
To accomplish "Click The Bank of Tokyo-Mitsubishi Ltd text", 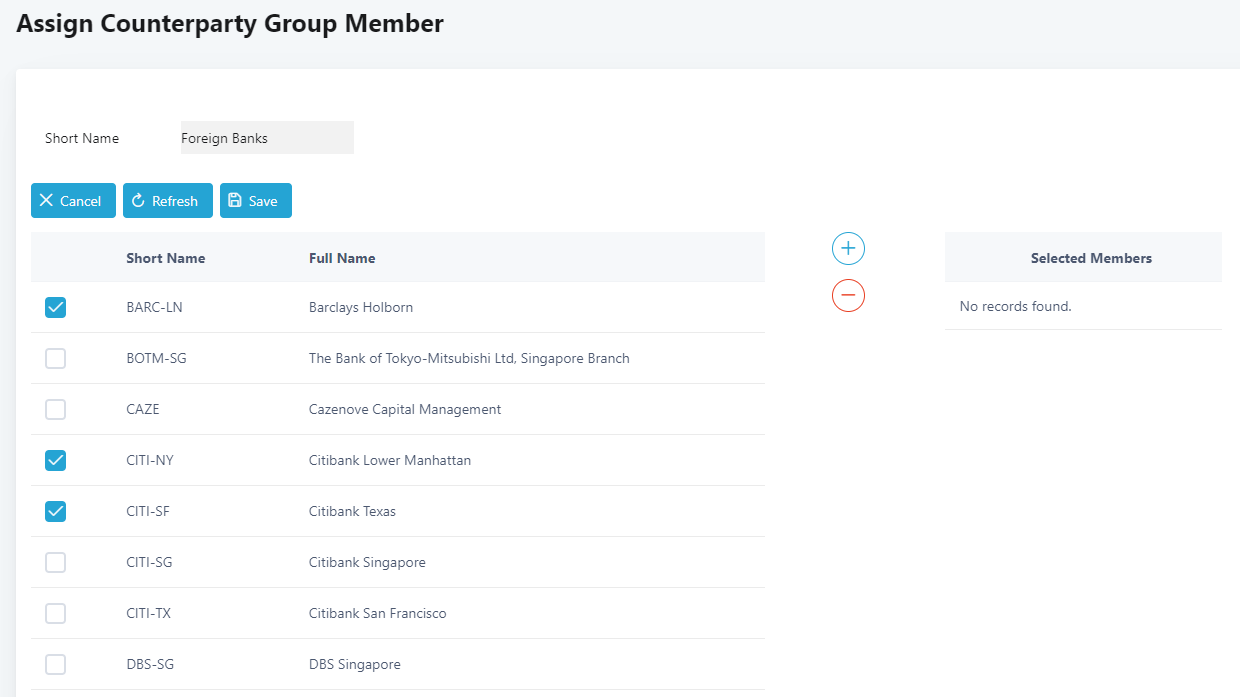I will tap(469, 358).
